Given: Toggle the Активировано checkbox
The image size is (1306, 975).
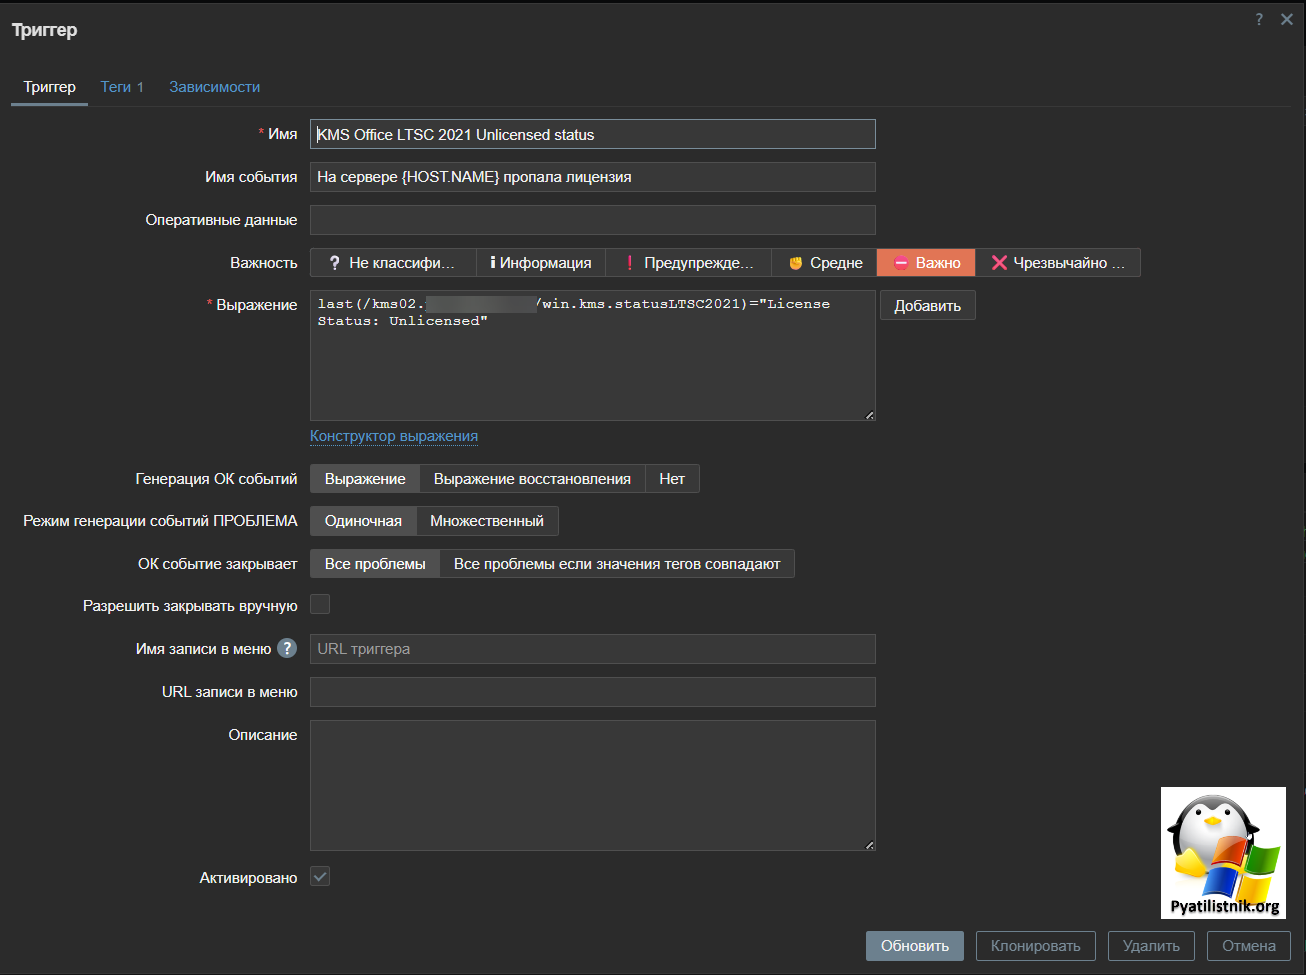Looking at the screenshot, I should [x=320, y=876].
